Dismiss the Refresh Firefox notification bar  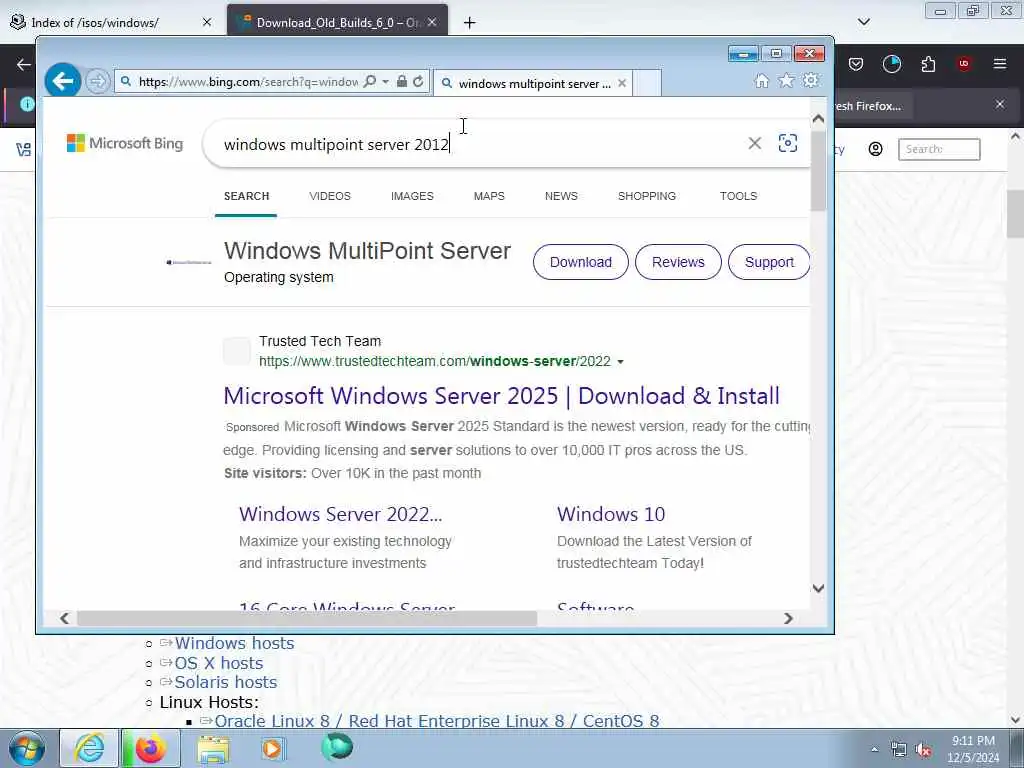tap(999, 104)
